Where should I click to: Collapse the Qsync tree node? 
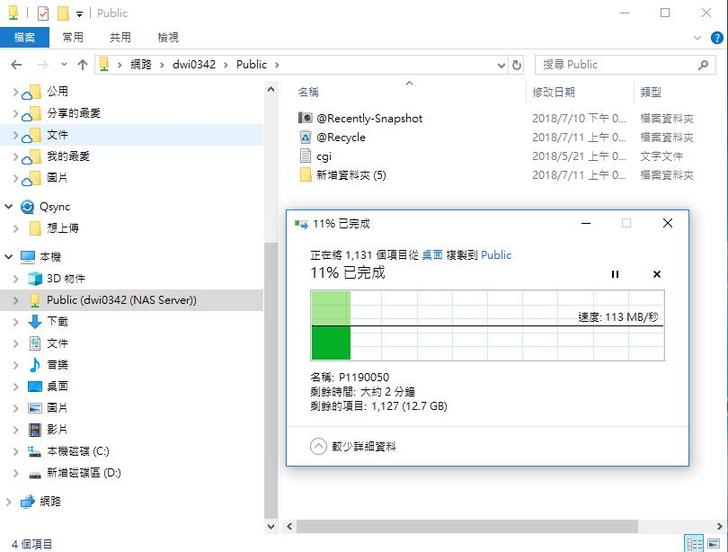coord(9,206)
